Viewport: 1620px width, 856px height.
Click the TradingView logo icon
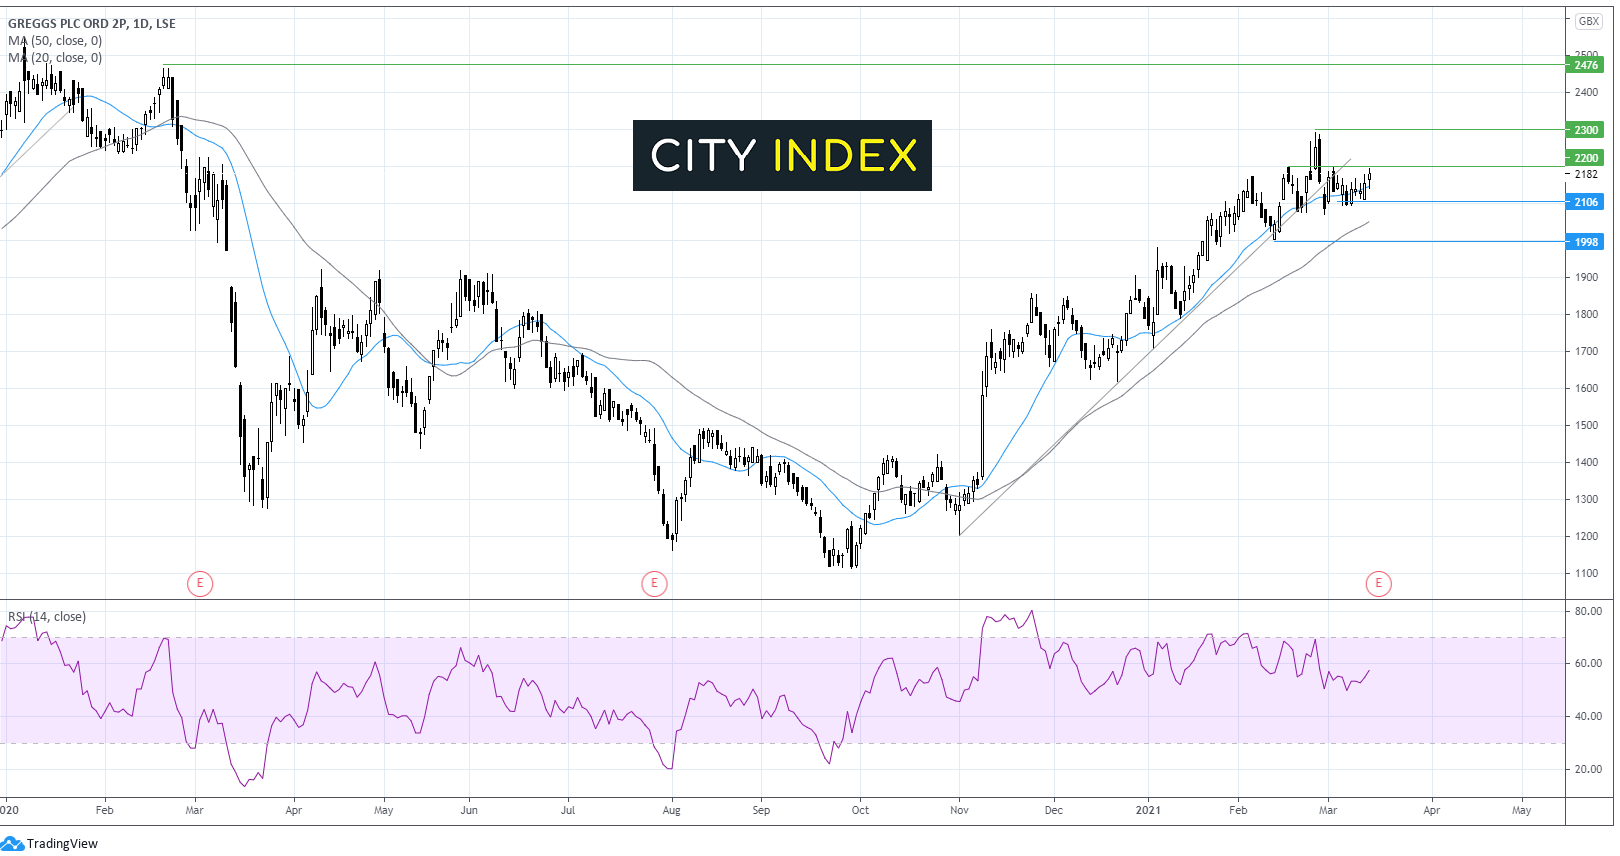tap(12, 843)
